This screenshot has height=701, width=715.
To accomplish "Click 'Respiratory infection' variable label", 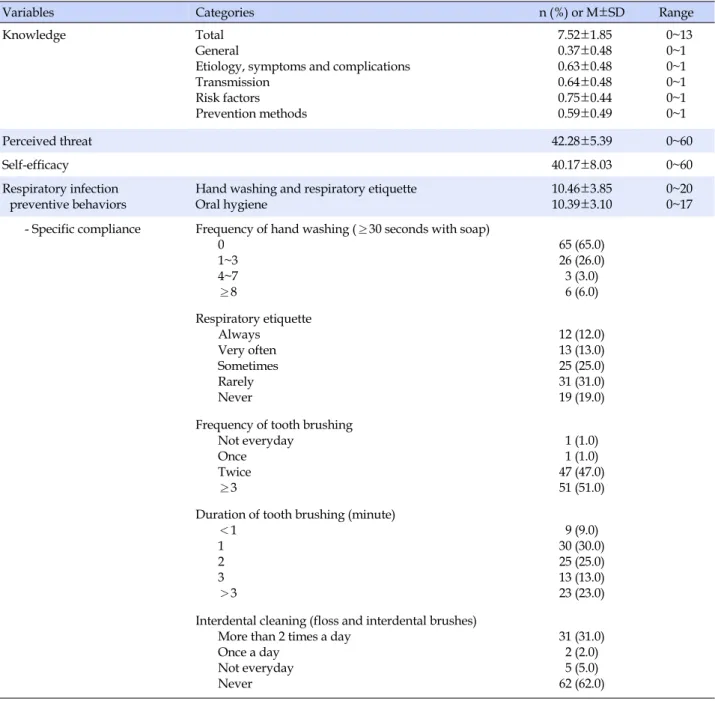I will 60,189.
